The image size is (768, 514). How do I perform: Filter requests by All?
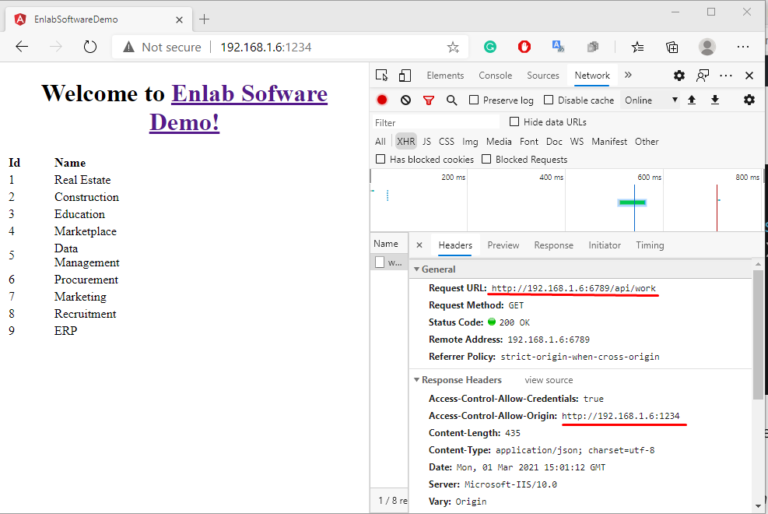click(x=380, y=142)
